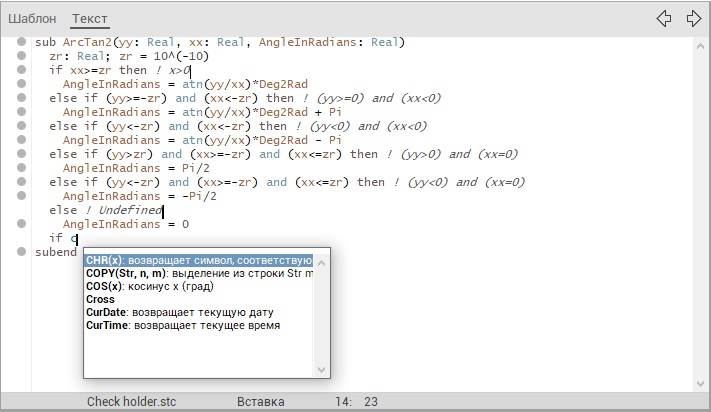Click the forward navigation arrow
Image resolution: width=711 pixels, height=412 pixels.
point(693,18)
